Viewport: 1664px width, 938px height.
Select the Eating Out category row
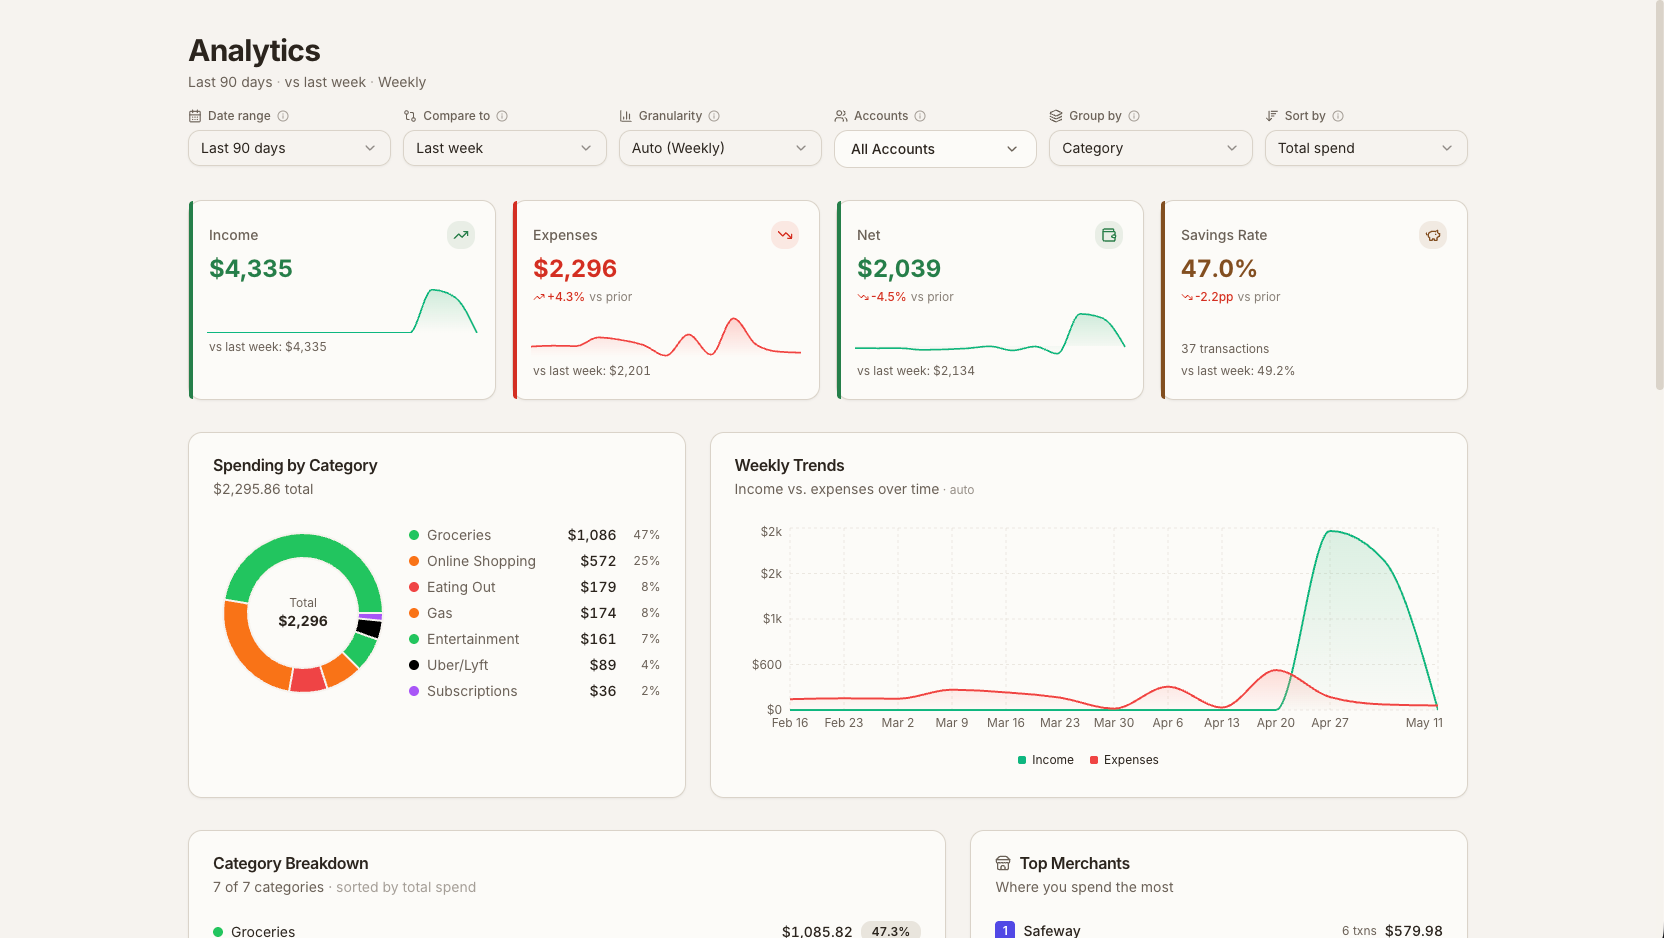pyautogui.click(x=534, y=587)
